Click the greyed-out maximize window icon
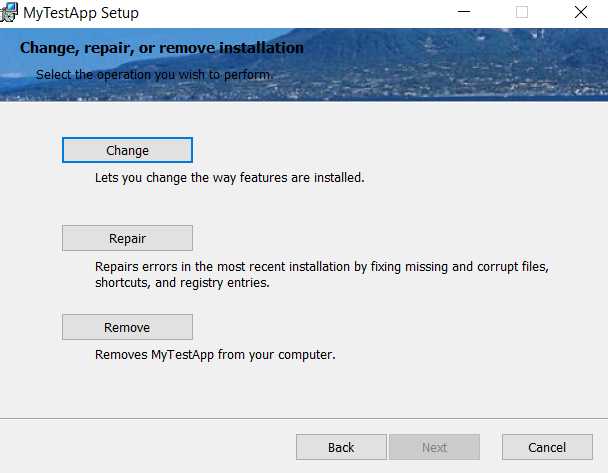Viewport: 608px width, 473px height. point(522,12)
